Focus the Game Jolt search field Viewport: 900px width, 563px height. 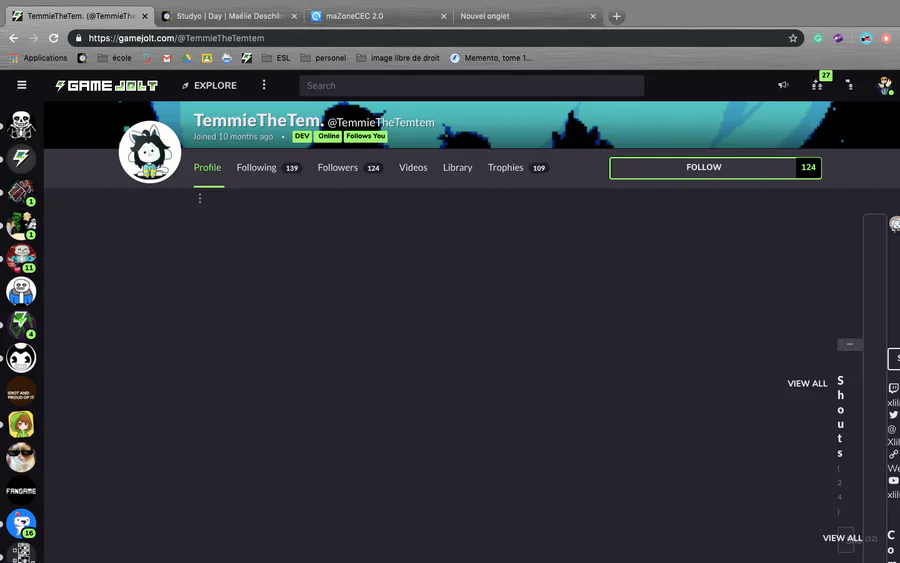point(471,86)
